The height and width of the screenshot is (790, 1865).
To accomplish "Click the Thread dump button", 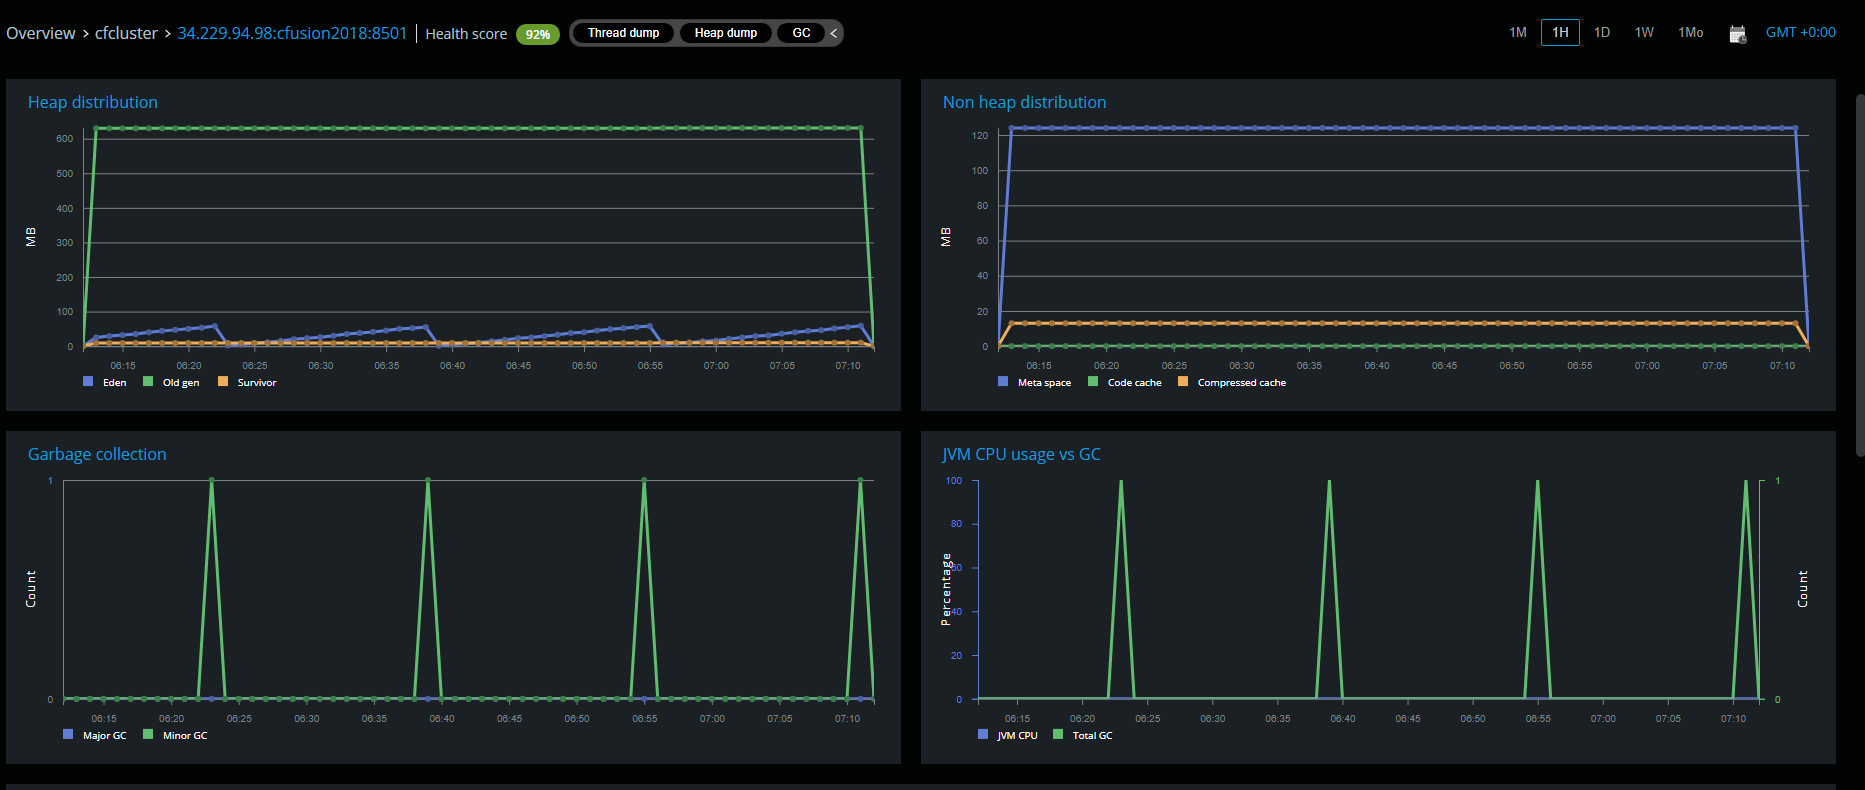I will click(623, 33).
